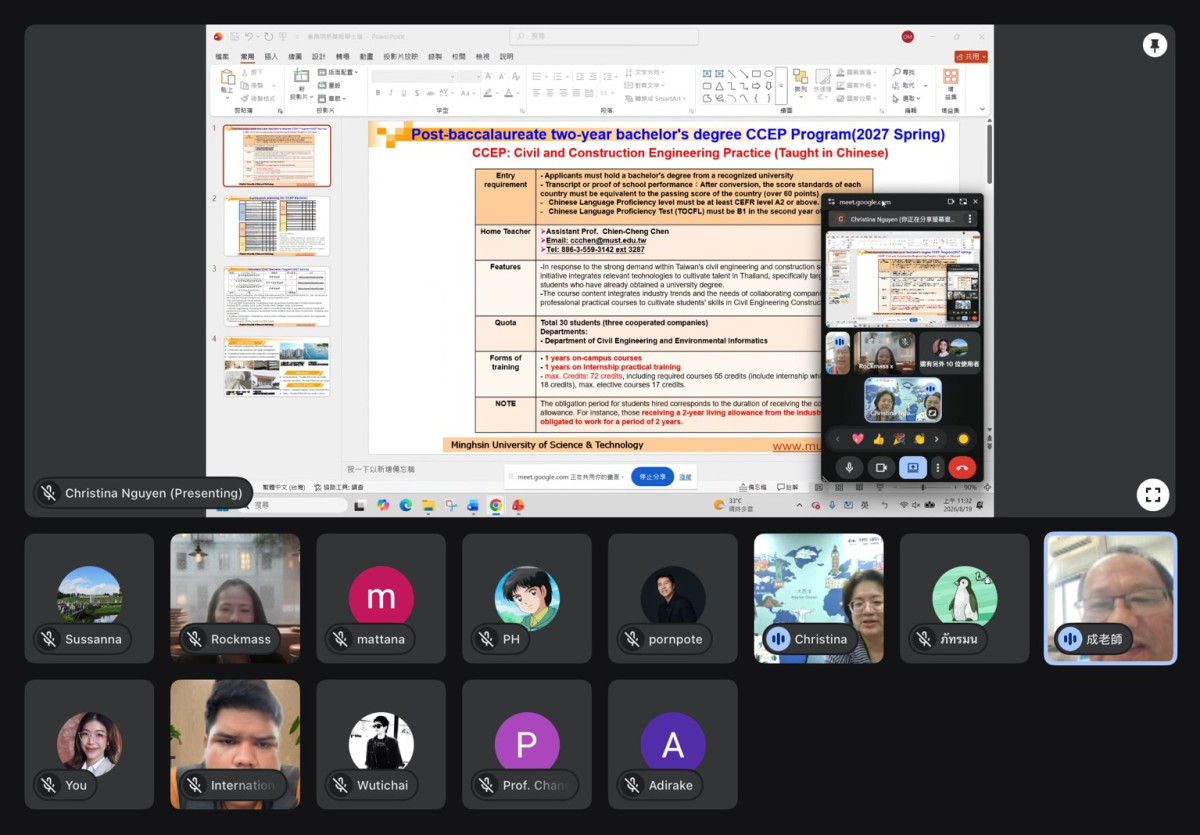The height and width of the screenshot is (835, 1200).
Task: Open more options dots beside hang-up button
Action: click(938, 467)
